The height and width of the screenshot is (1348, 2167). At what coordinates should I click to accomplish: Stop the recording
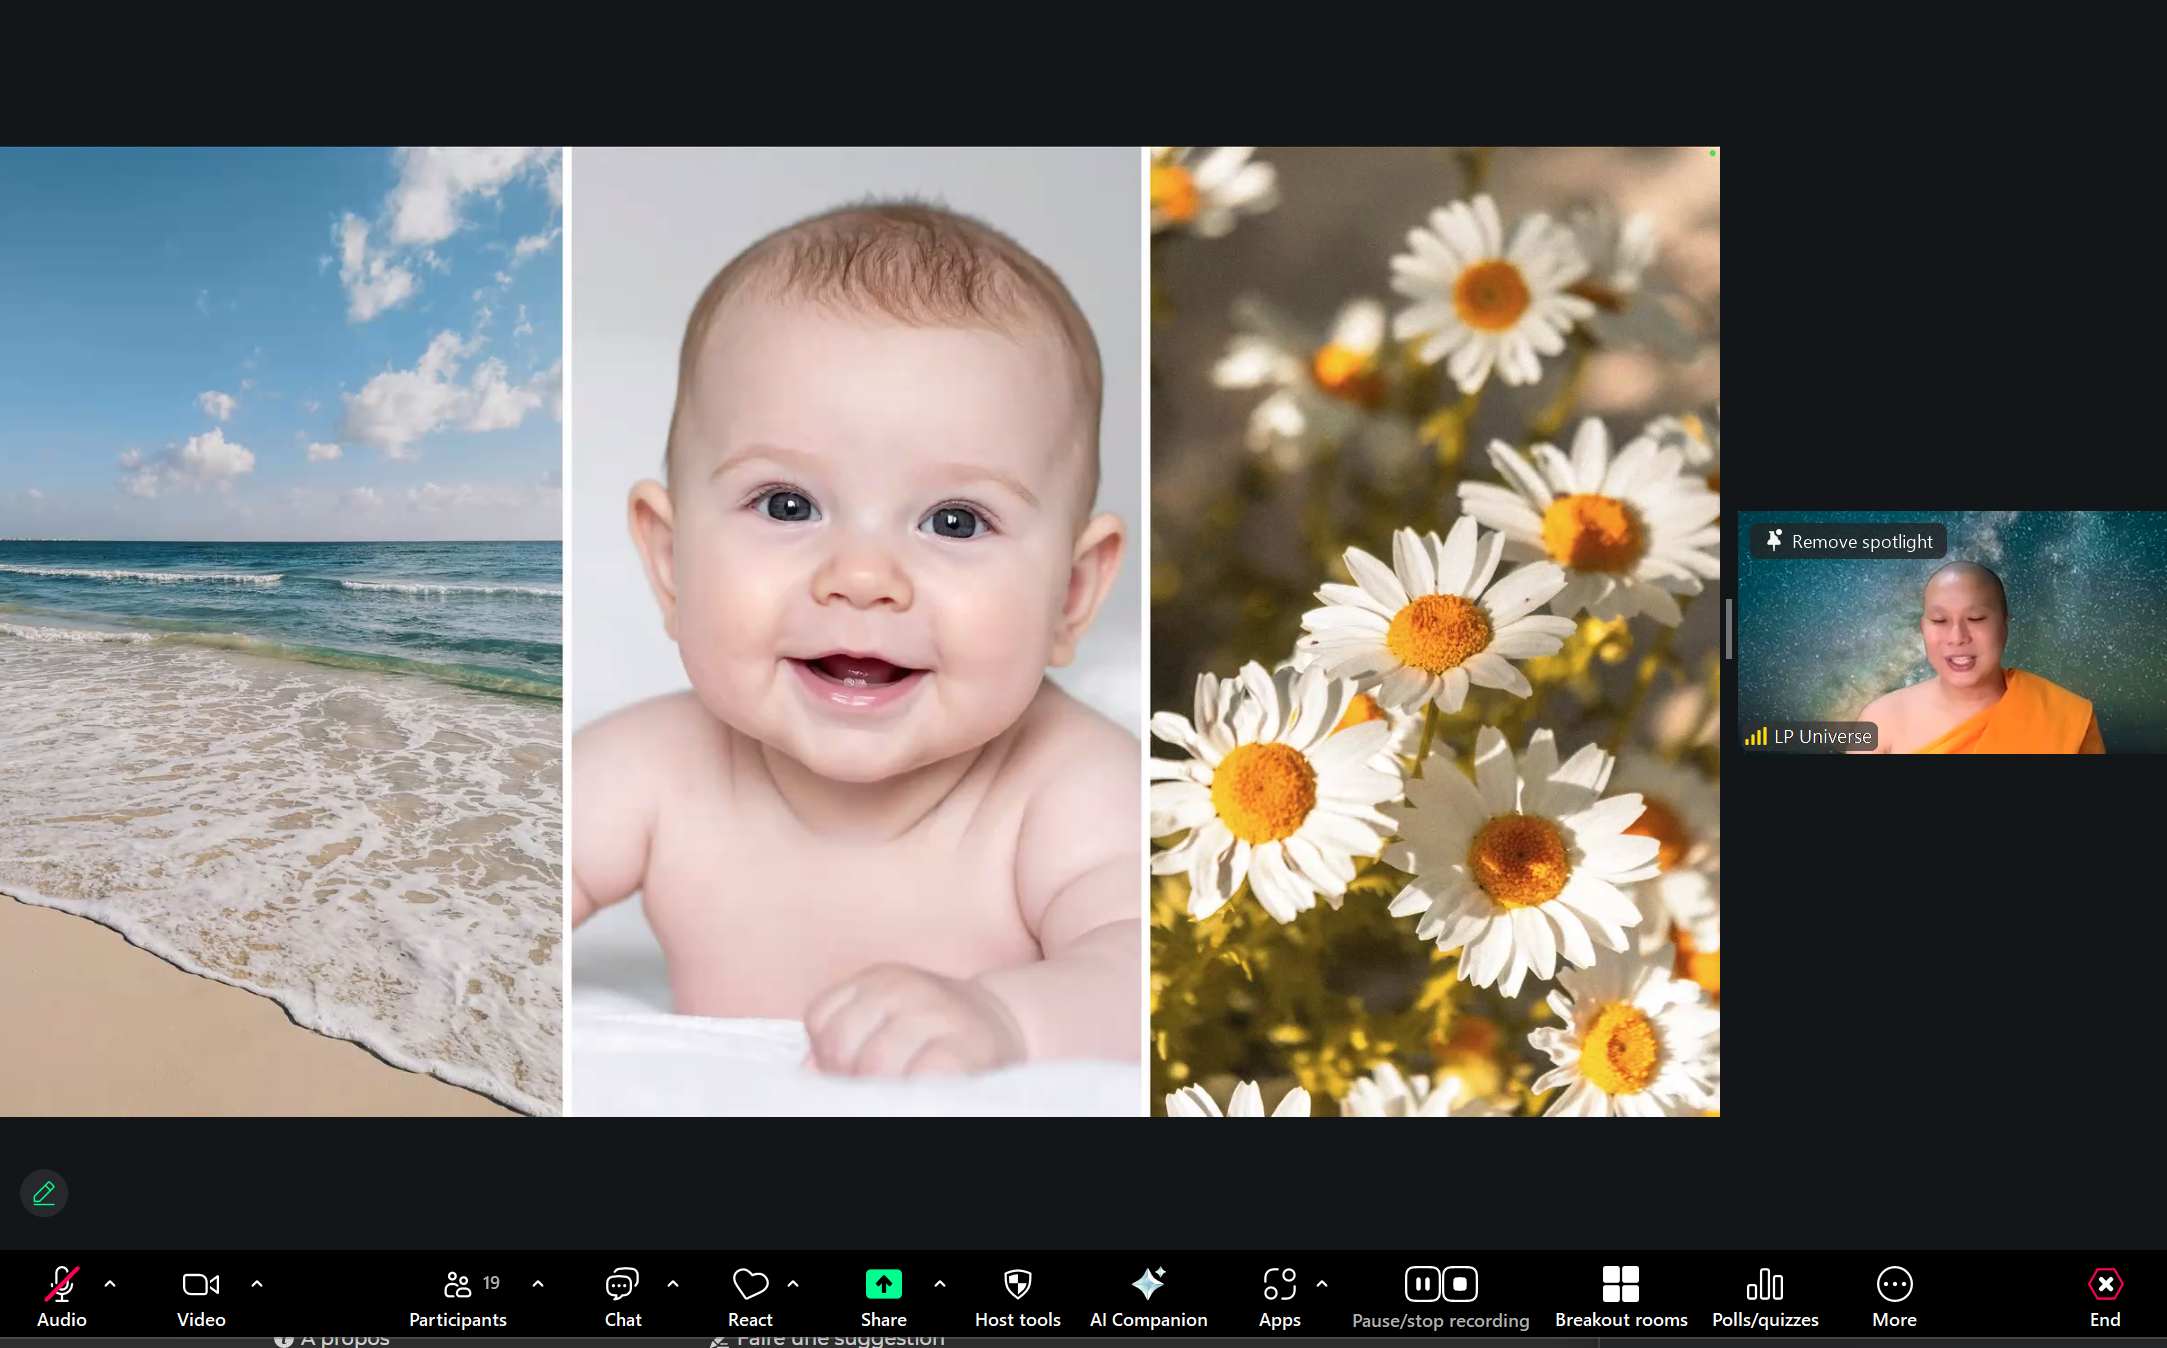pos(1460,1283)
